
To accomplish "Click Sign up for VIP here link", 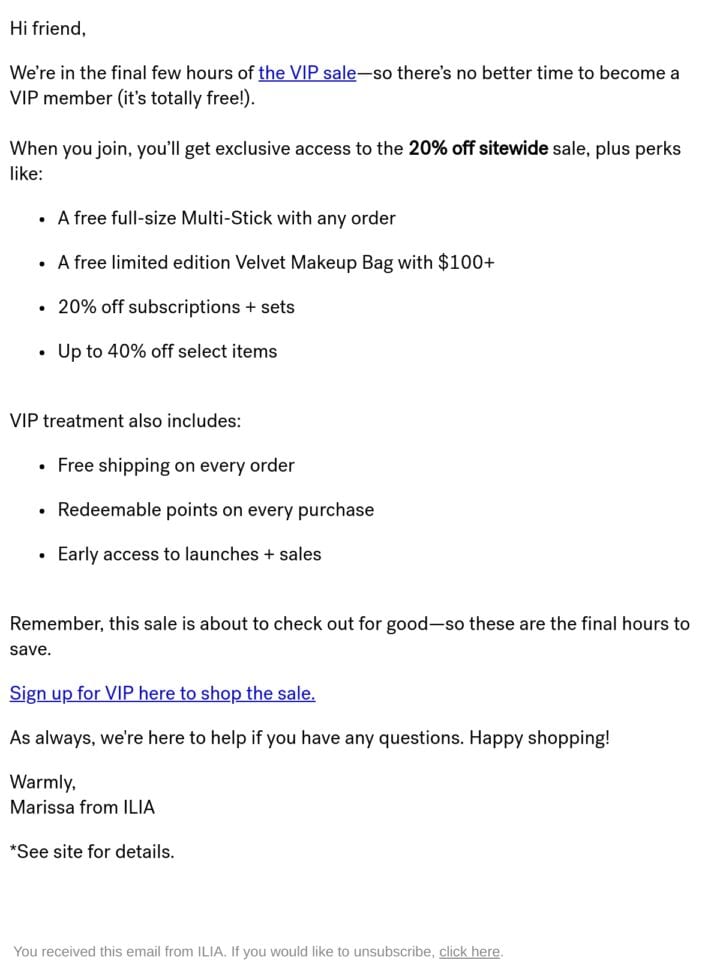I will 162,693.
